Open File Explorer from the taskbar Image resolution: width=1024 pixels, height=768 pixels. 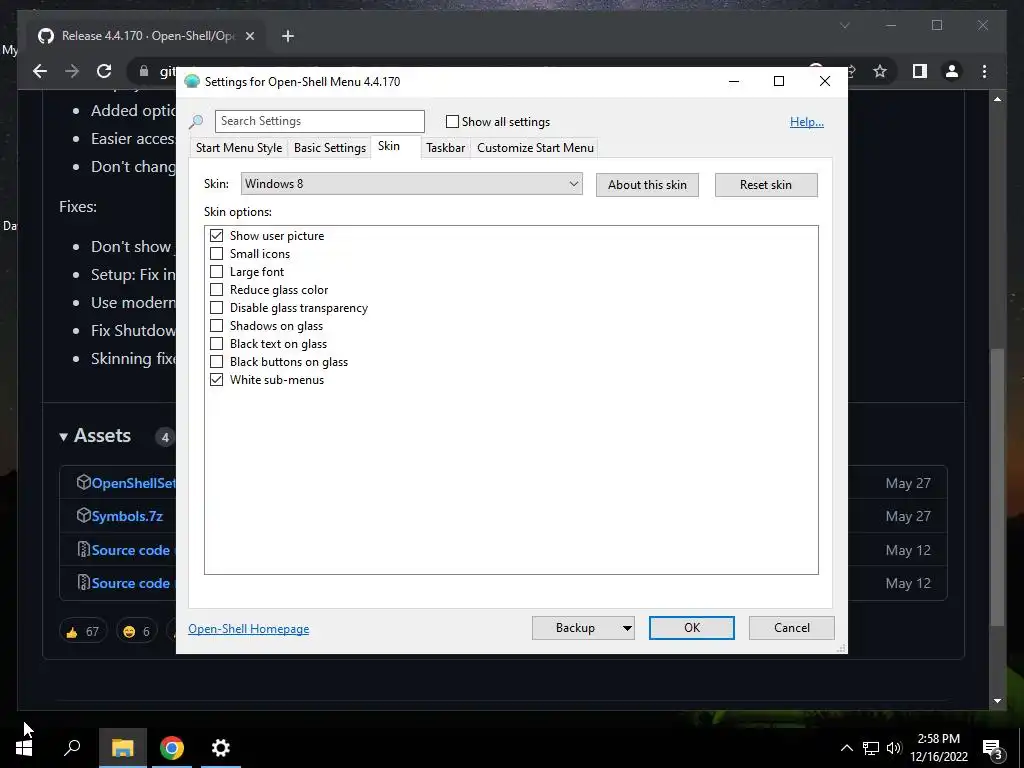122,748
